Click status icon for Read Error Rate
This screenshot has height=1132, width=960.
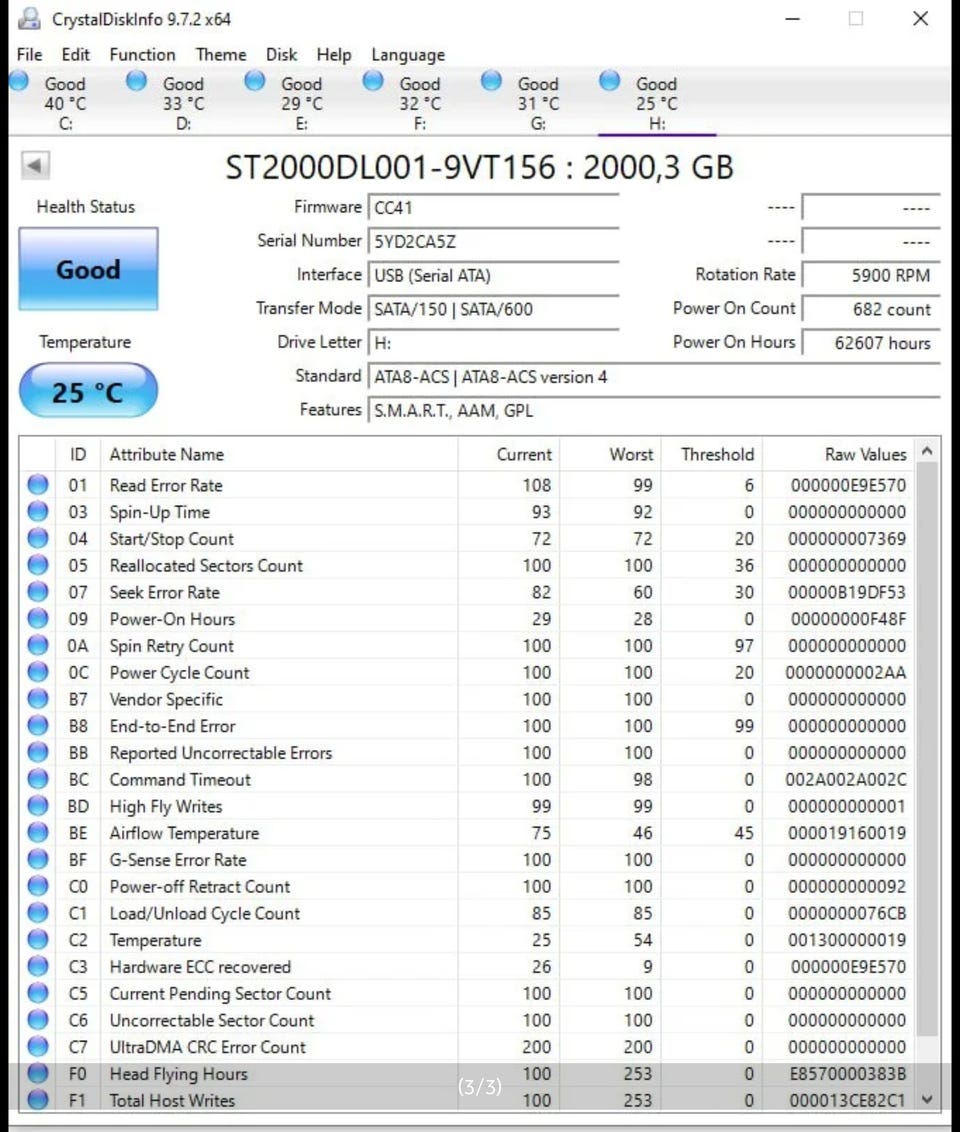coord(38,484)
